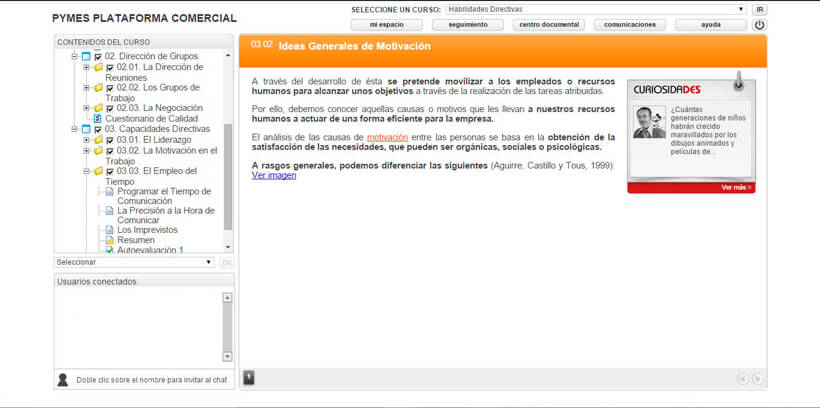The width and height of the screenshot is (820, 408).
Task: Toggle checkbox of 02.03. La Negociación
Action: 110,109
